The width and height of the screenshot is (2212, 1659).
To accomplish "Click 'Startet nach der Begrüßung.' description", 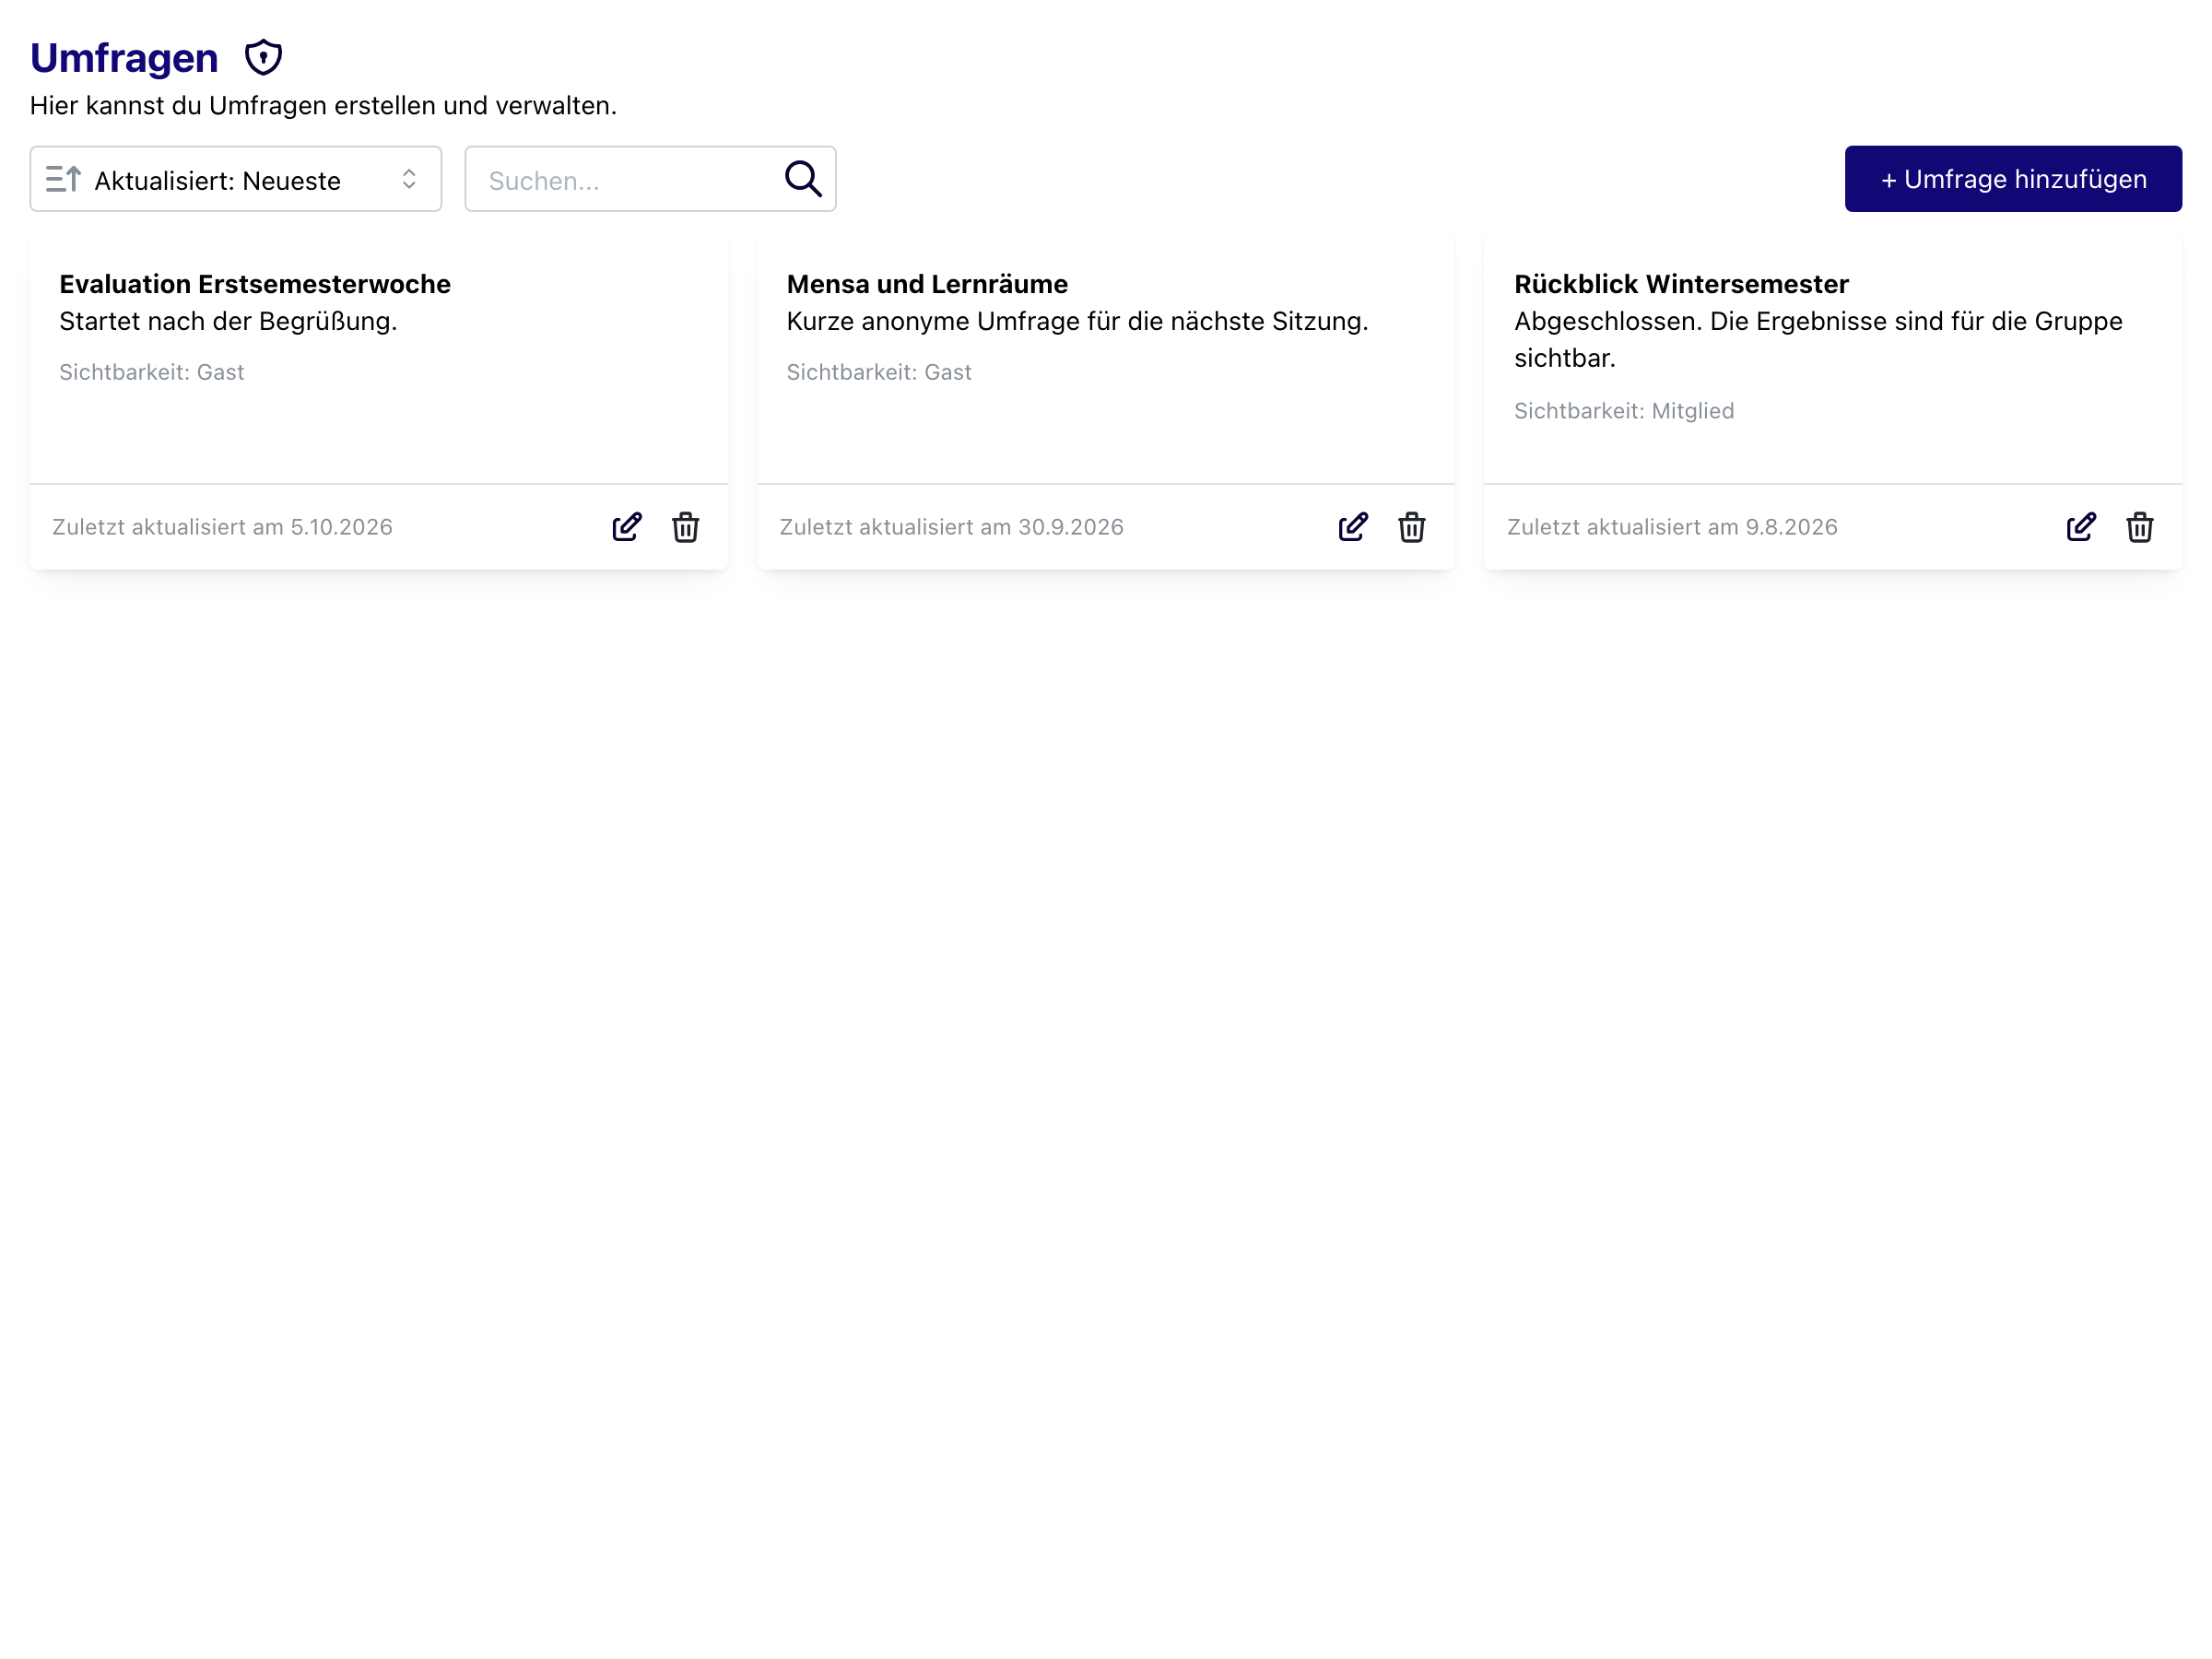I will 228,321.
